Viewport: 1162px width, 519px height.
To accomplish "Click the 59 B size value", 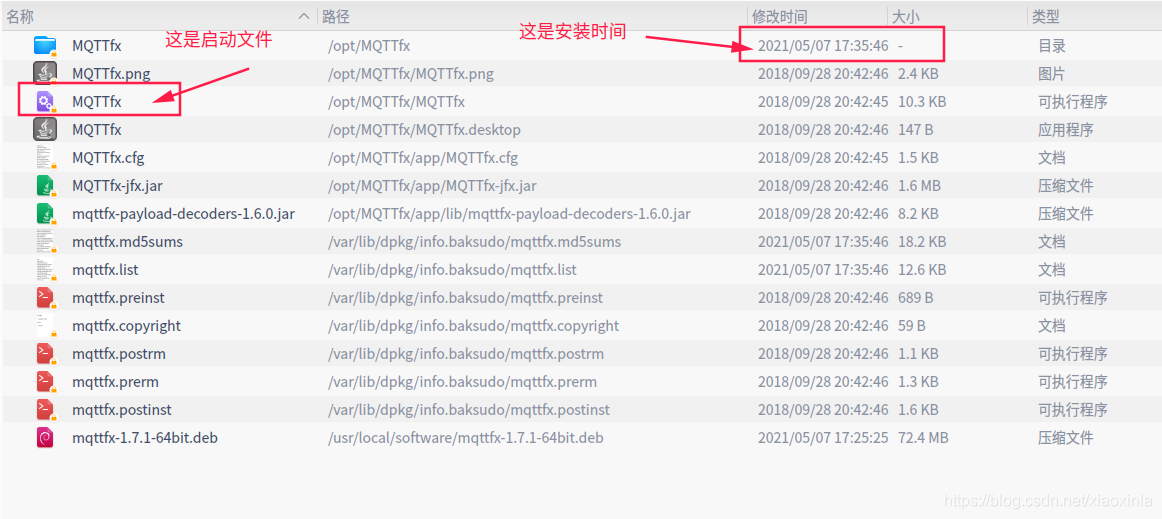I will coord(912,325).
